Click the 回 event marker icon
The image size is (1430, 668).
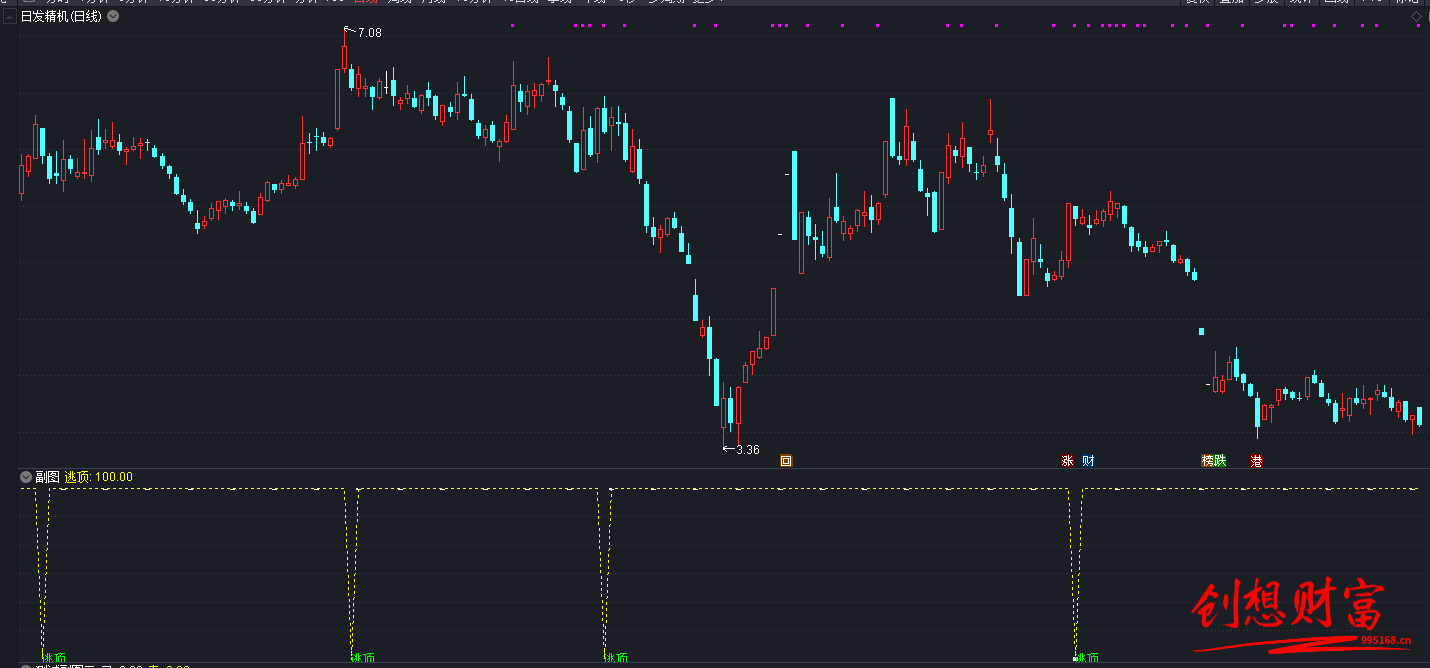(x=786, y=461)
